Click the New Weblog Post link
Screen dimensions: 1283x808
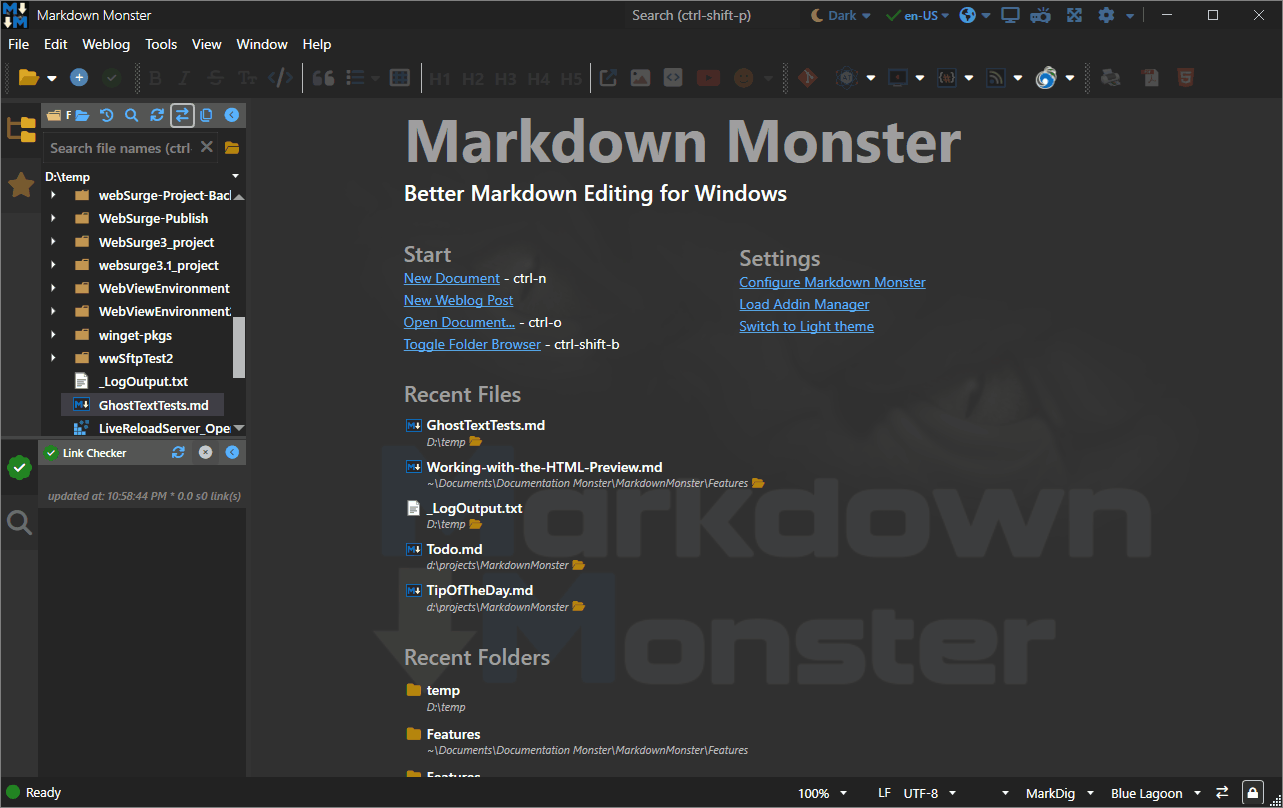tap(458, 300)
